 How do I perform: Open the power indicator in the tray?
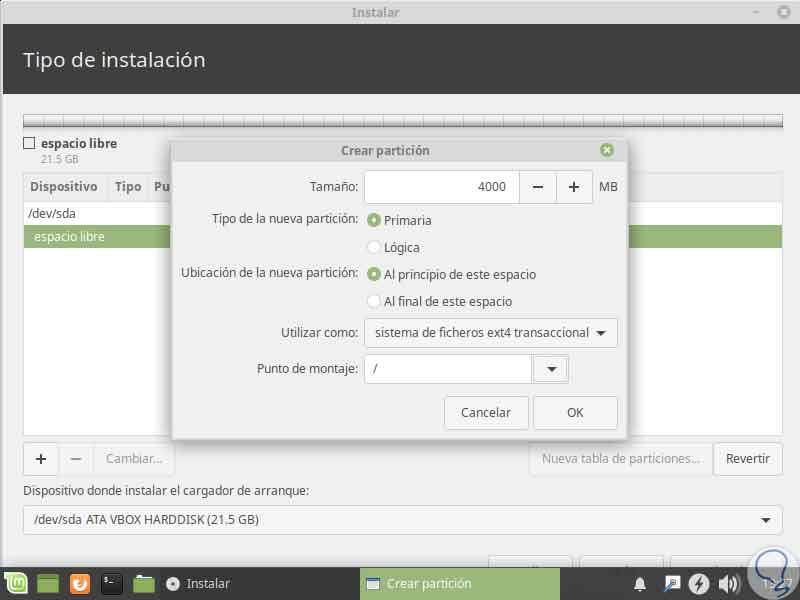700,583
